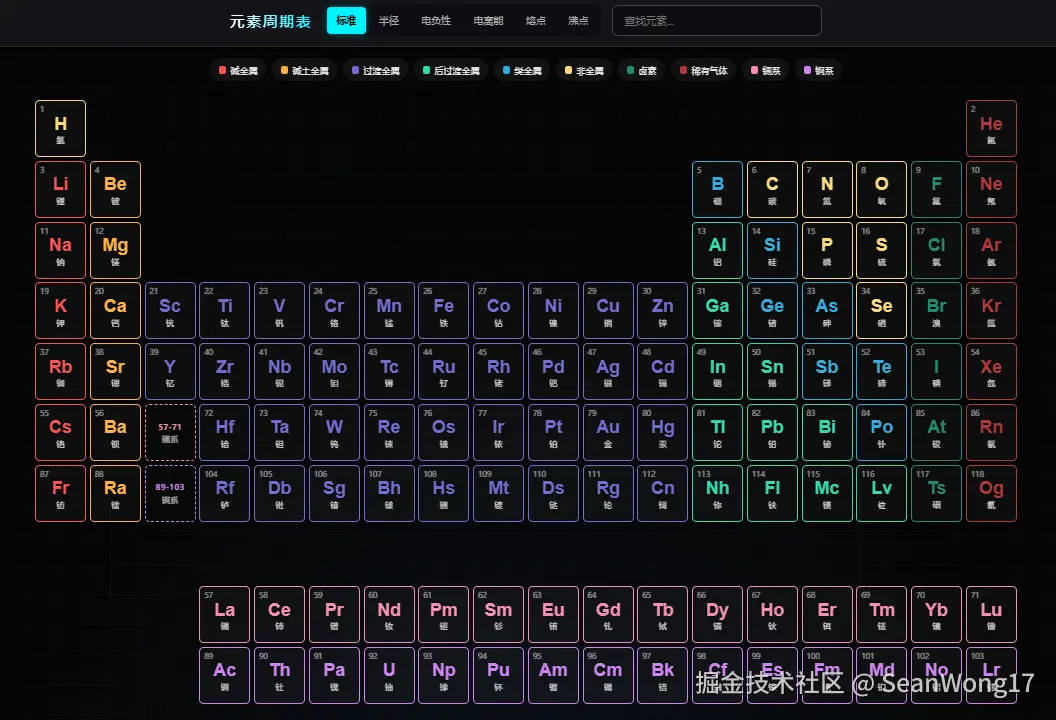Screen dimensions: 1056x720
Task: Open the tungsten (W) element cell
Action: point(334,432)
